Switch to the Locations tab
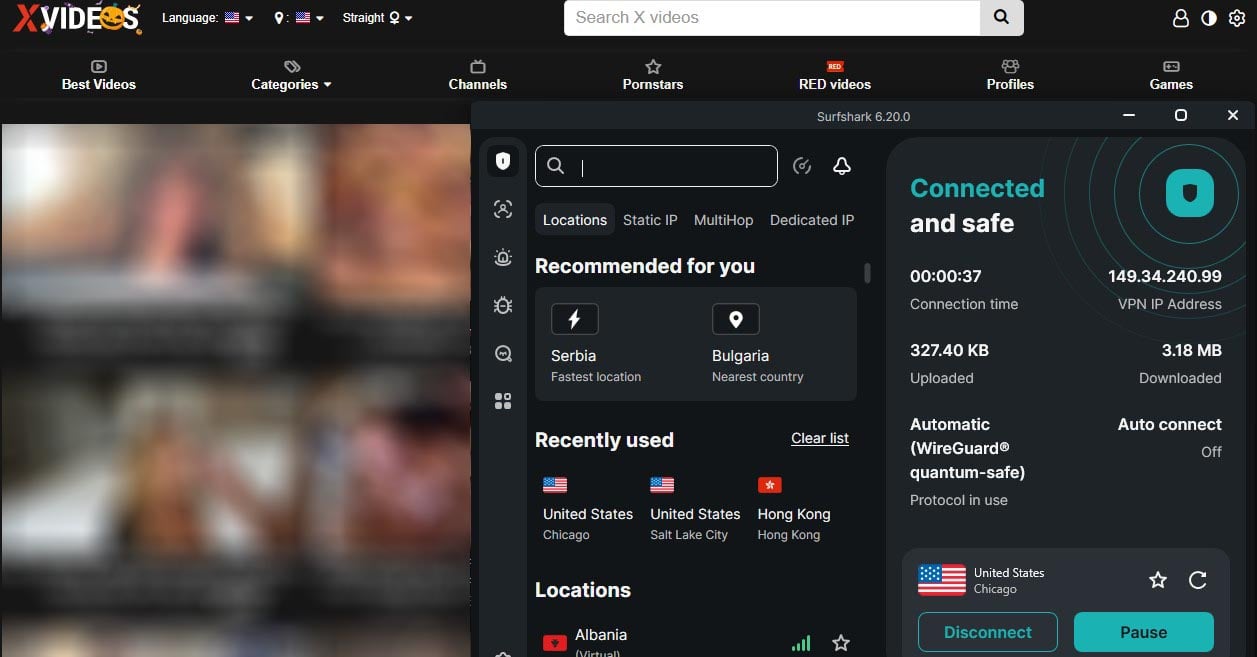Viewport: 1257px width, 657px height. coord(575,220)
